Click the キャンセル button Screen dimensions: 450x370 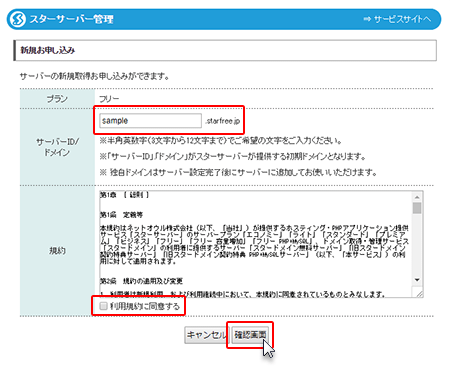click(206, 335)
